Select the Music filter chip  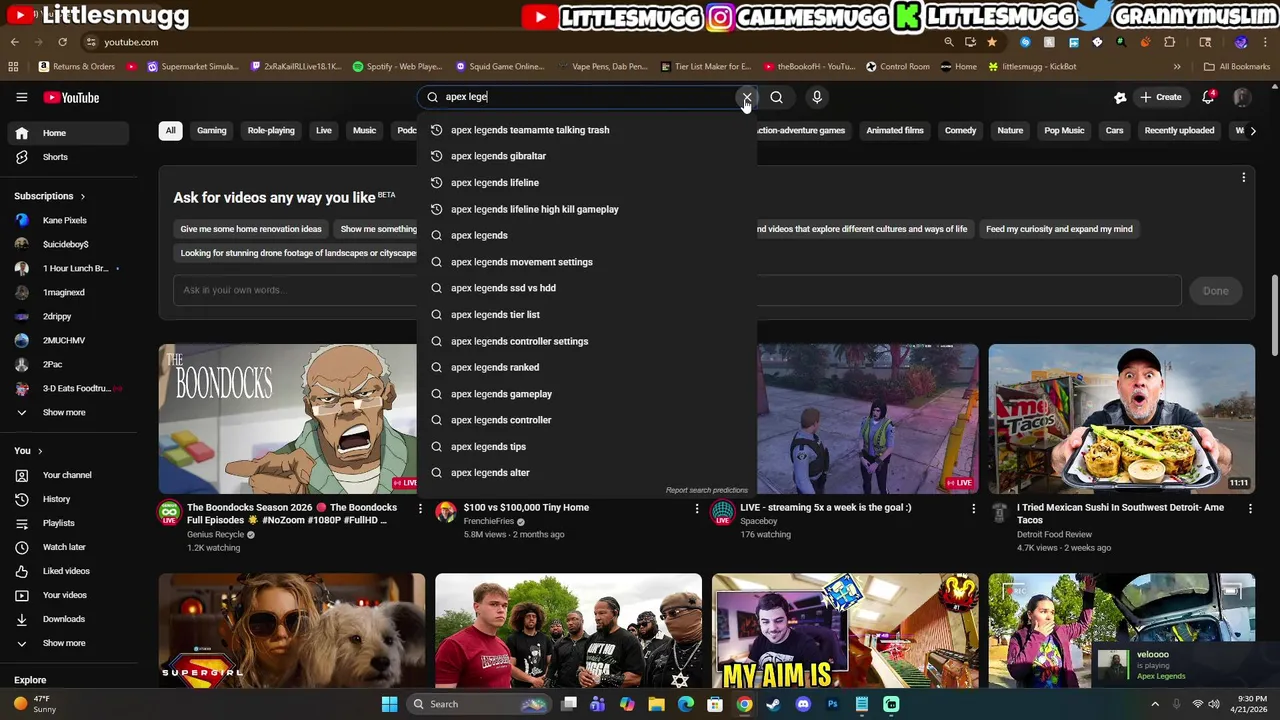click(364, 130)
